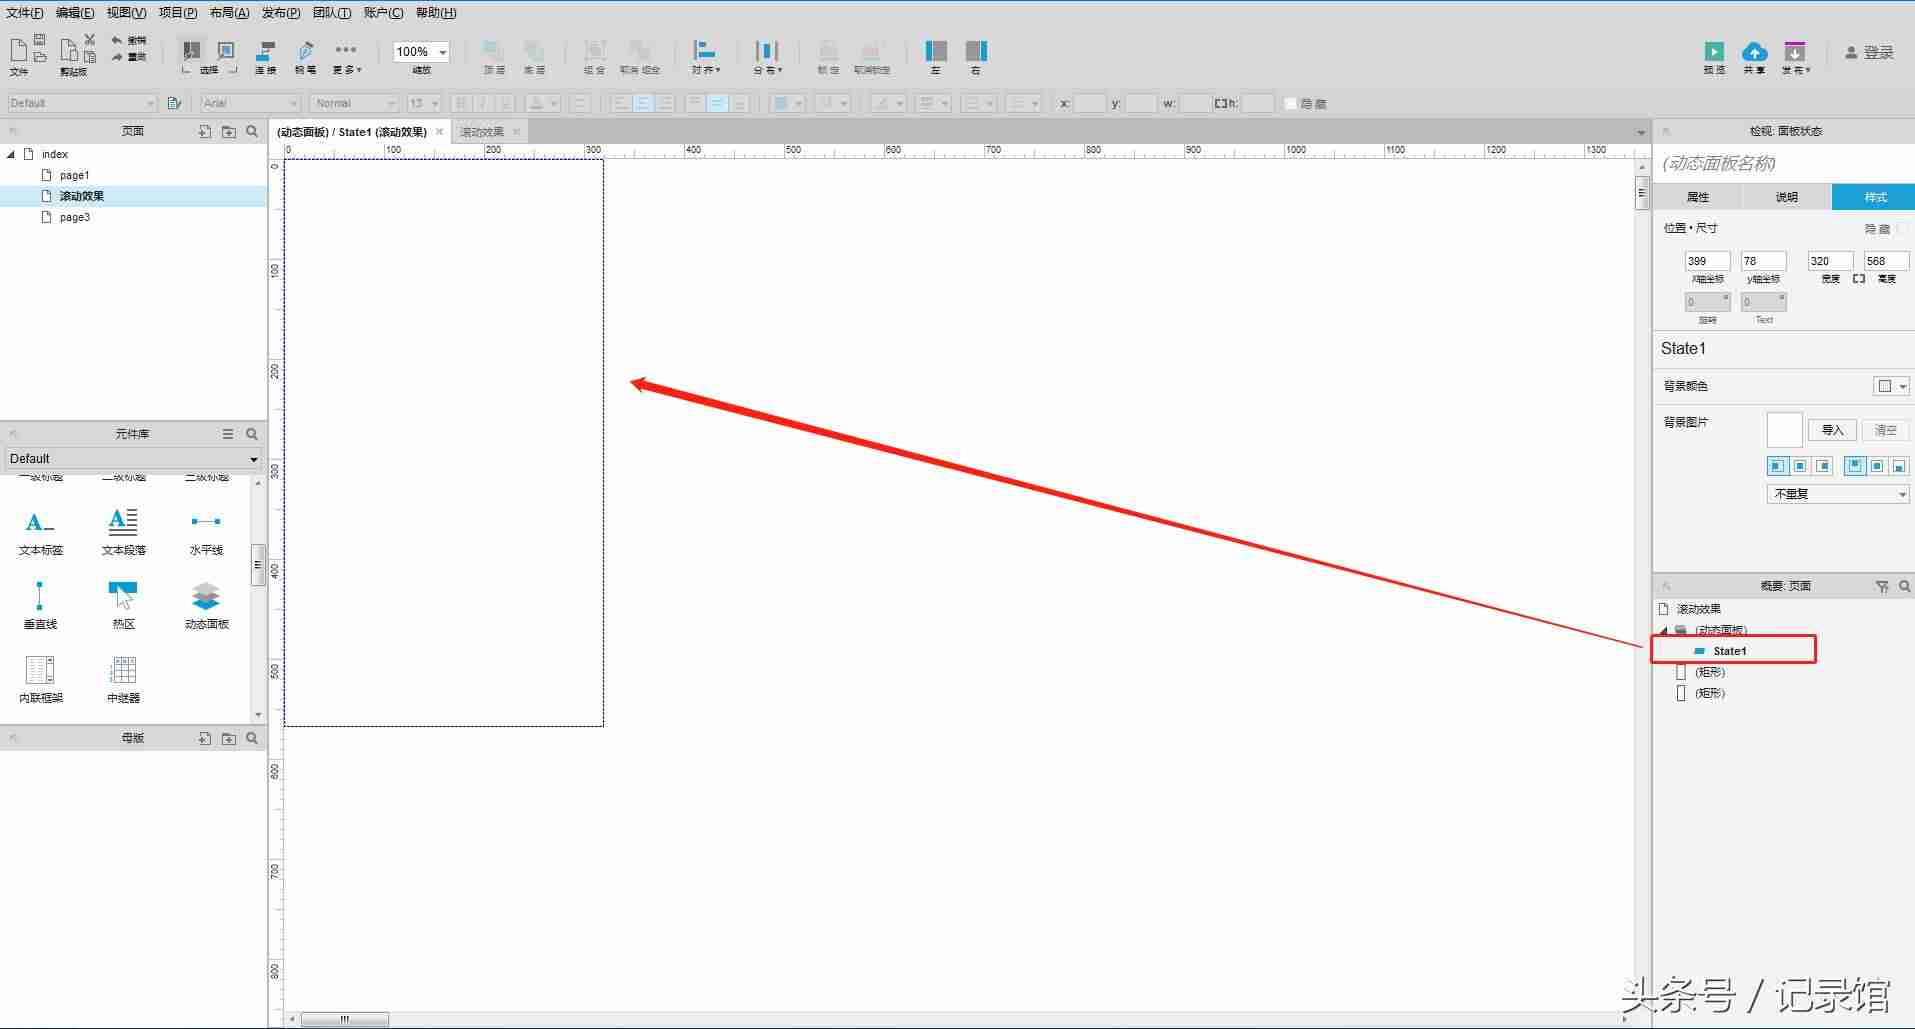The width and height of the screenshot is (1915, 1029).
Task: Click the widget library menu icon
Action: [x=228, y=434]
